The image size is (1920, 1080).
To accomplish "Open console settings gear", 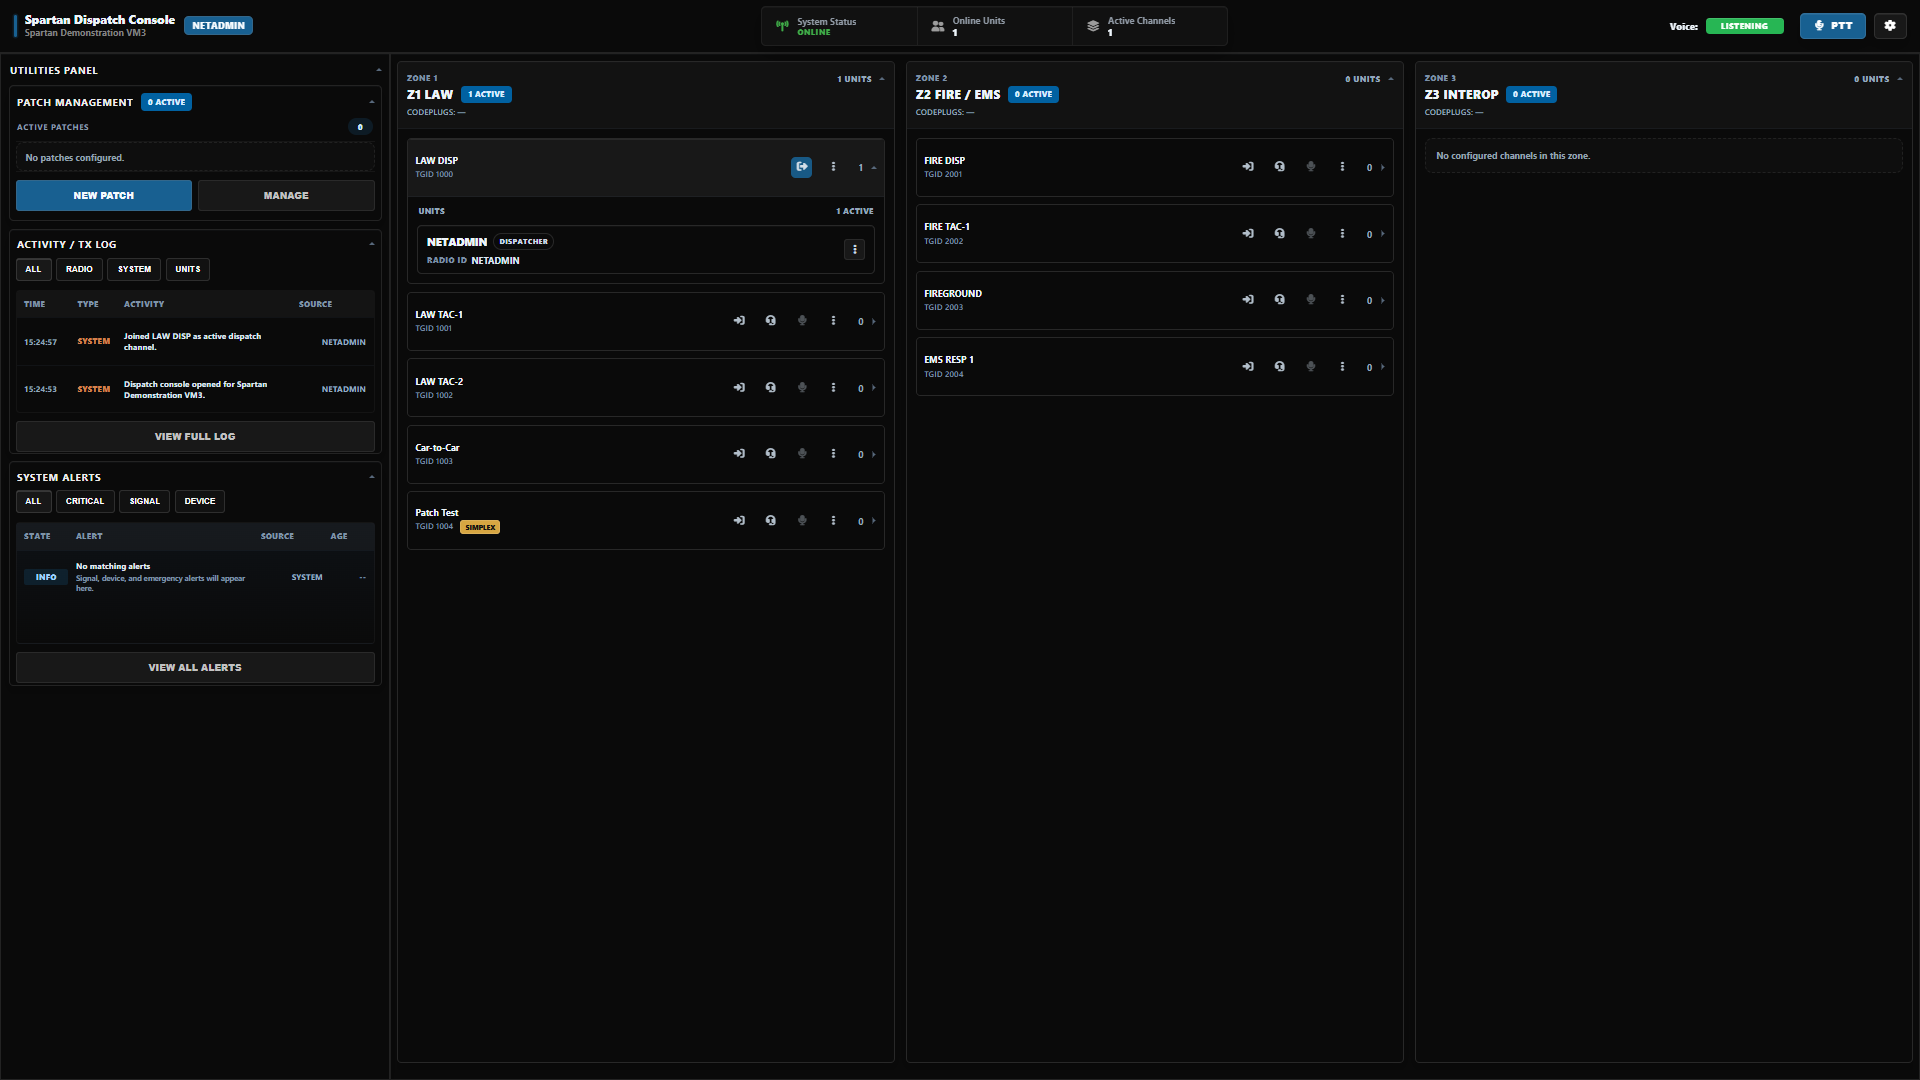I will [x=1890, y=26].
